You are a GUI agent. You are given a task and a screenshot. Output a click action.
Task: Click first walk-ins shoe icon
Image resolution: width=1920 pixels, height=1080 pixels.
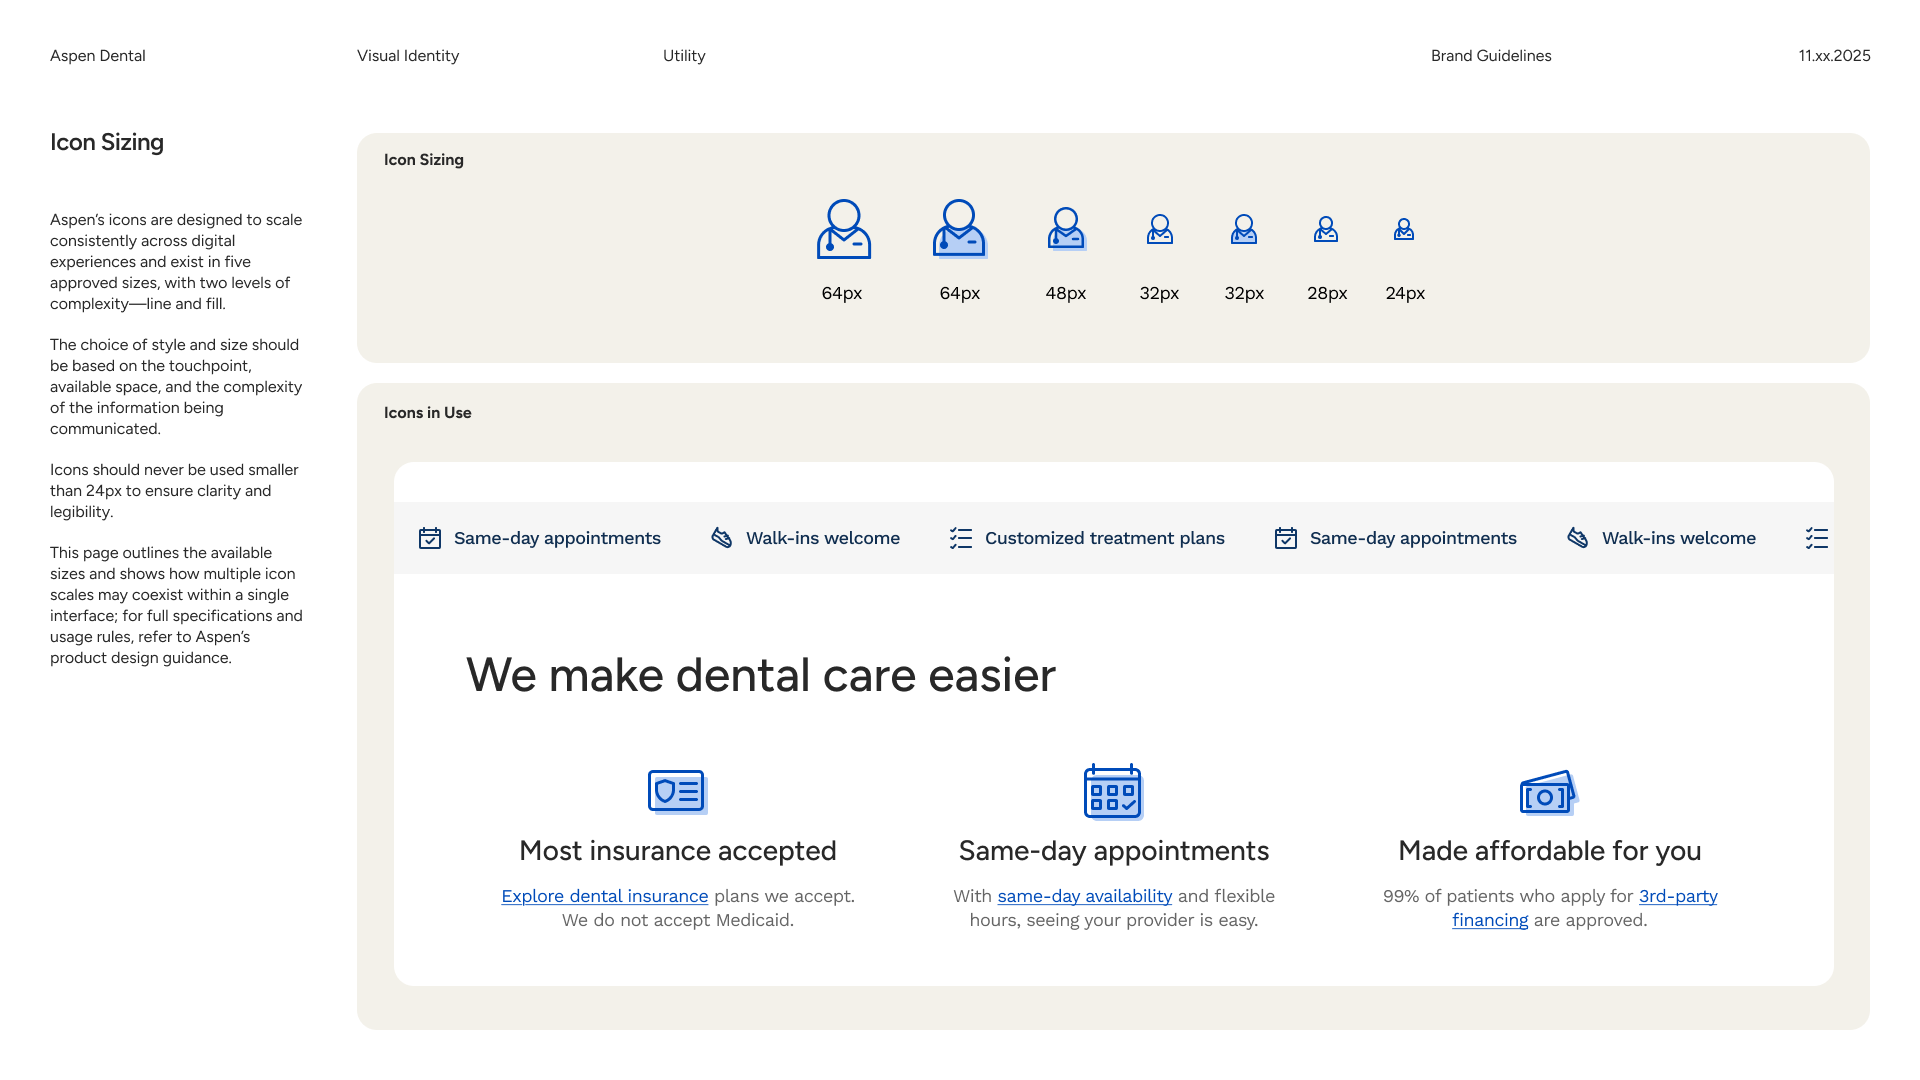(x=721, y=538)
